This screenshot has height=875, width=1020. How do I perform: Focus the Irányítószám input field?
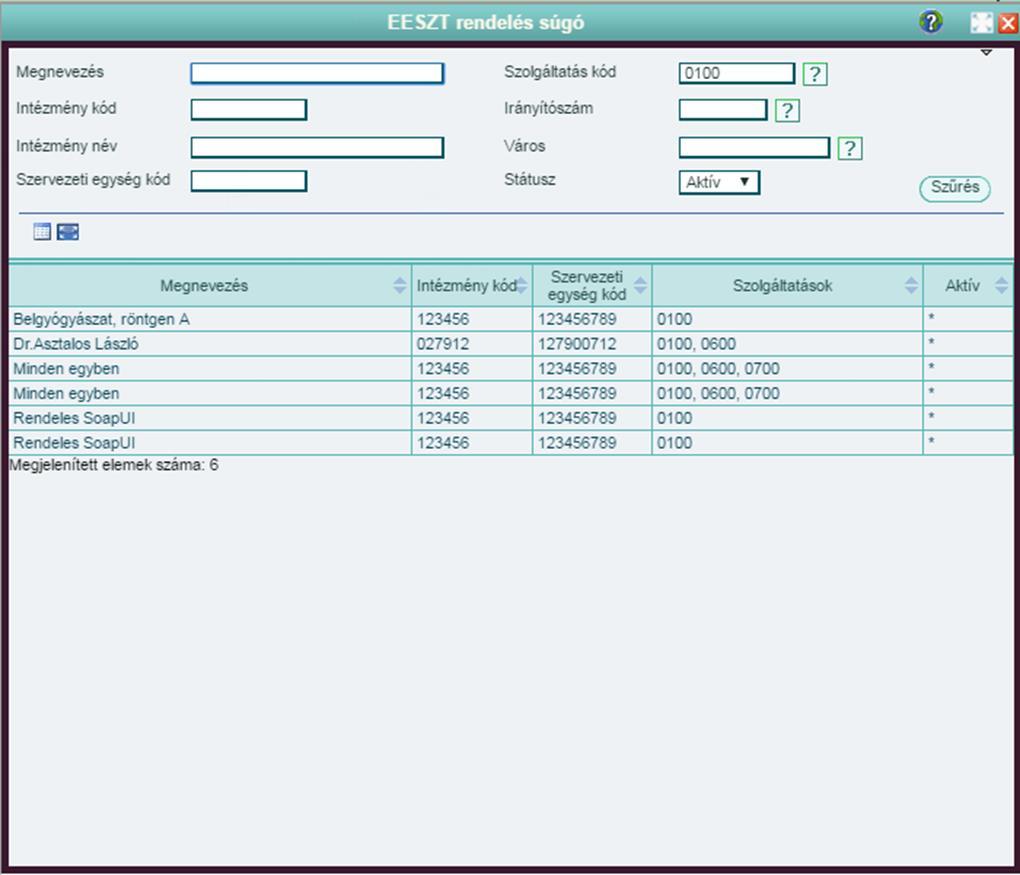click(723, 109)
